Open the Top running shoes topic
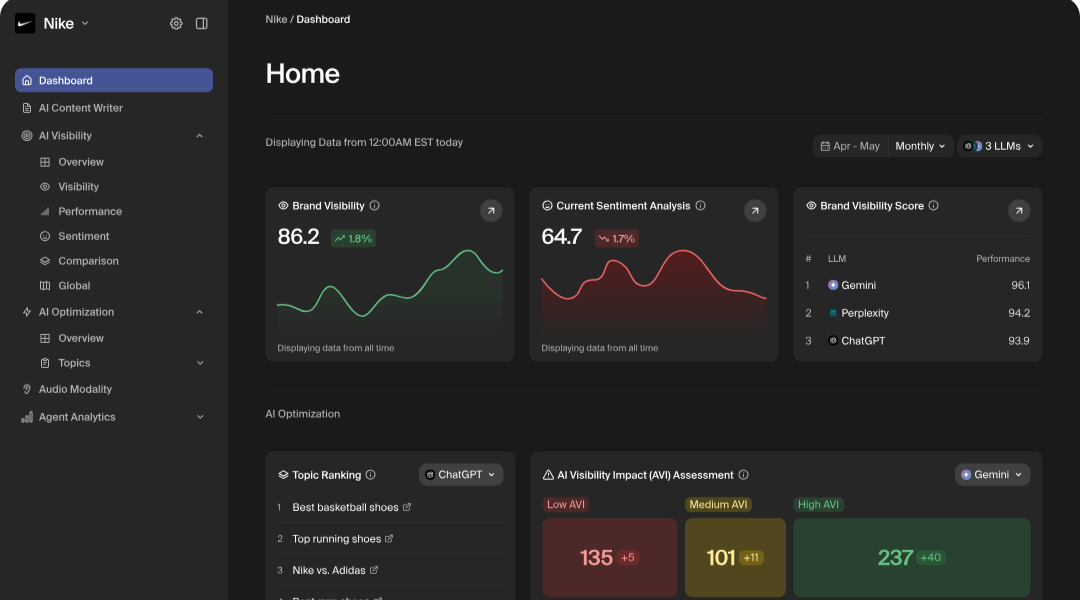The width and height of the screenshot is (1080, 600). point(336,539)
